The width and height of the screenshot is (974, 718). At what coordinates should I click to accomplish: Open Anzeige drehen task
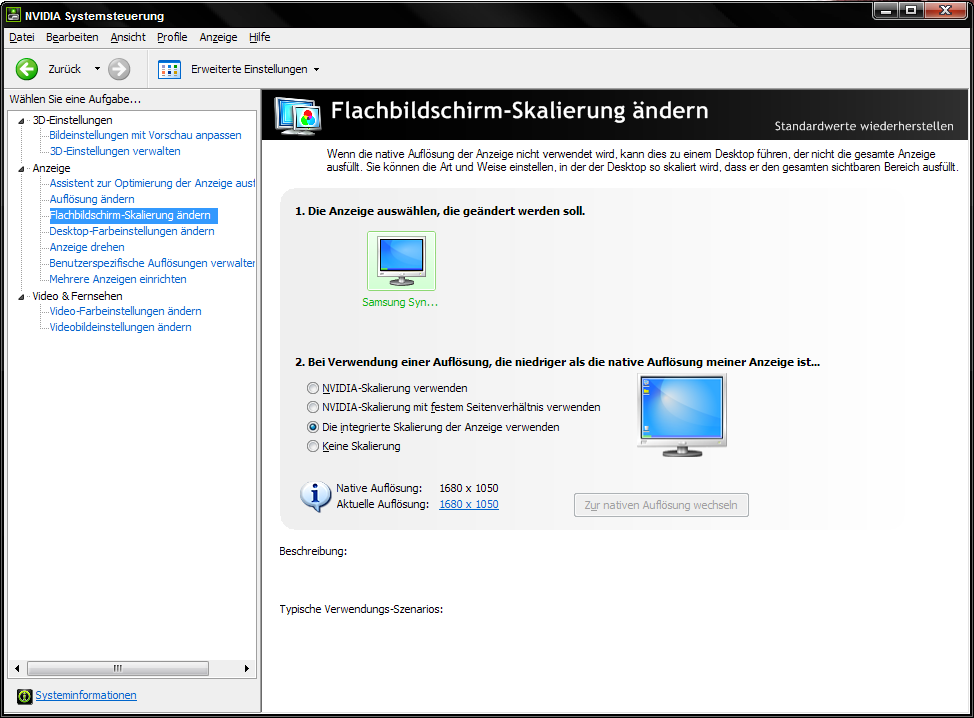coord(87,247)
